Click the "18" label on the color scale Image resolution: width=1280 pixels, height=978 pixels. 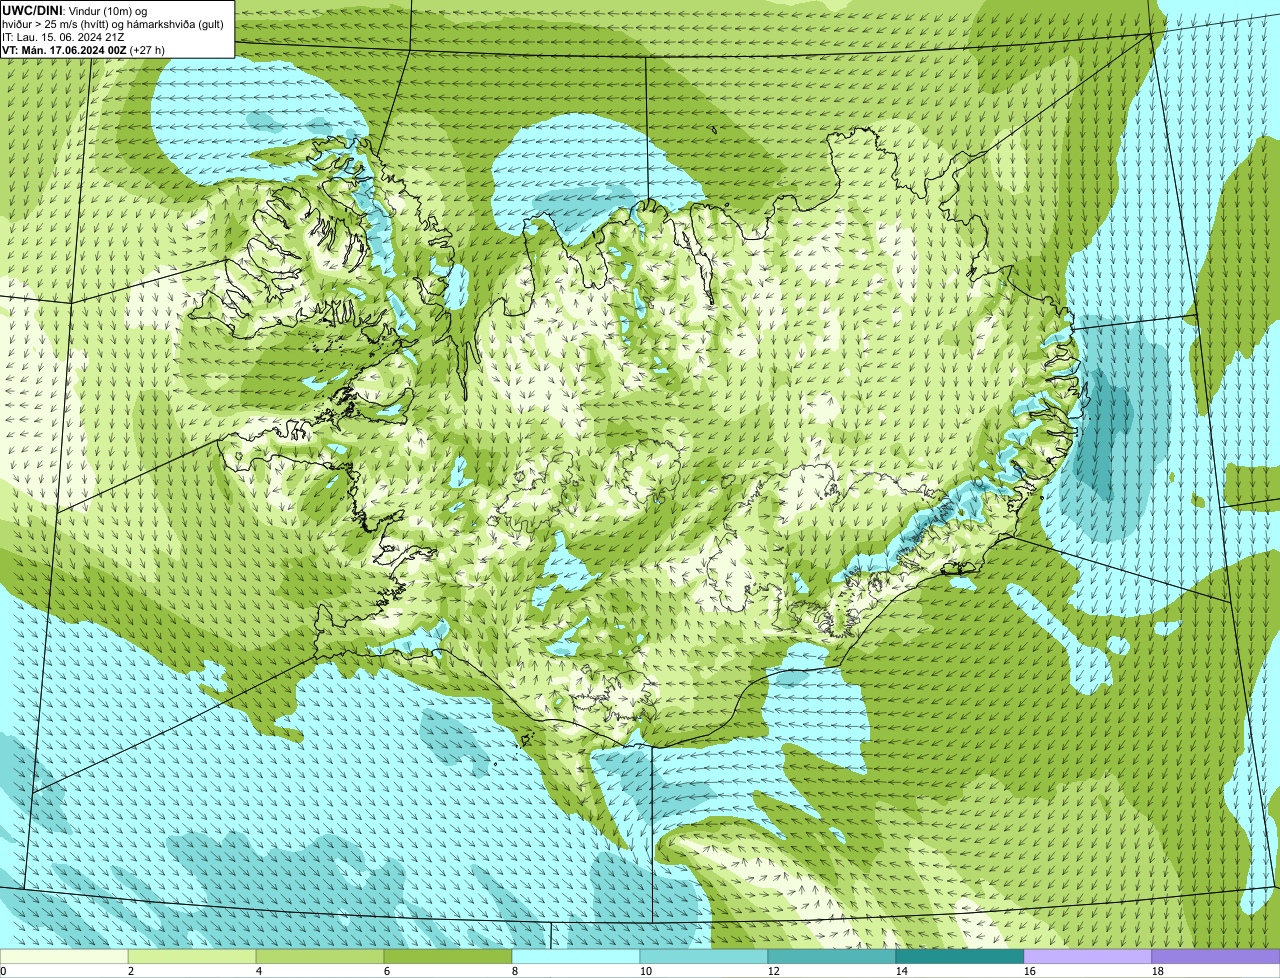pos(1158,971)
